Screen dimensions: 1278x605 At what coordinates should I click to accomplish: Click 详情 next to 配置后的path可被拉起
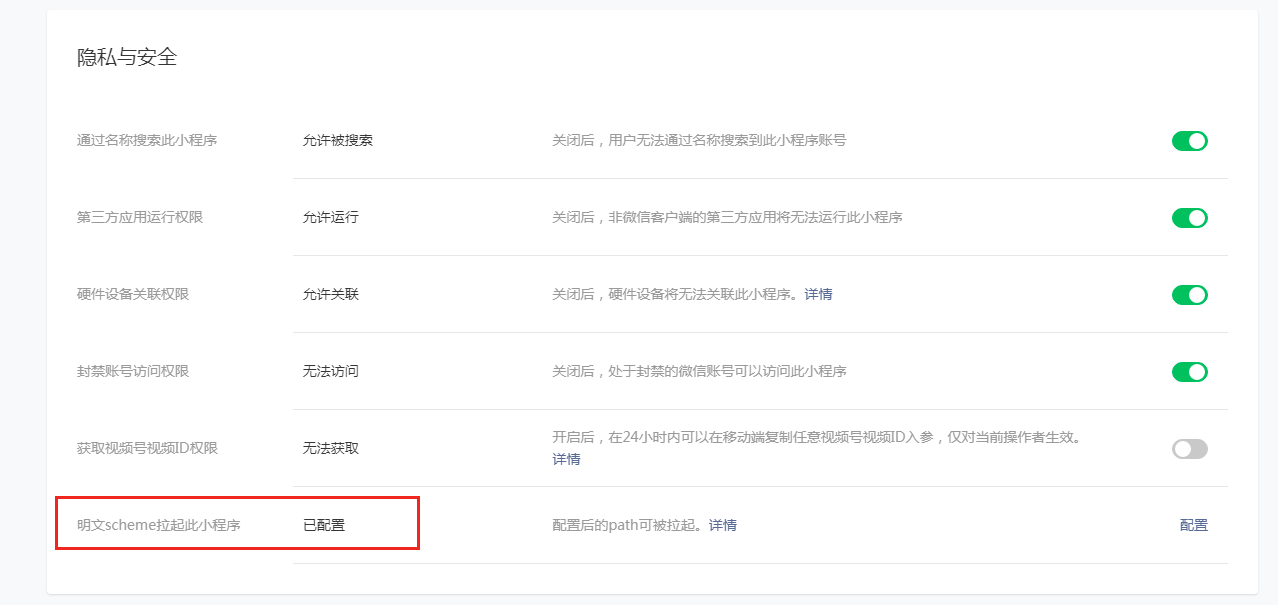[x=722, y=525]
